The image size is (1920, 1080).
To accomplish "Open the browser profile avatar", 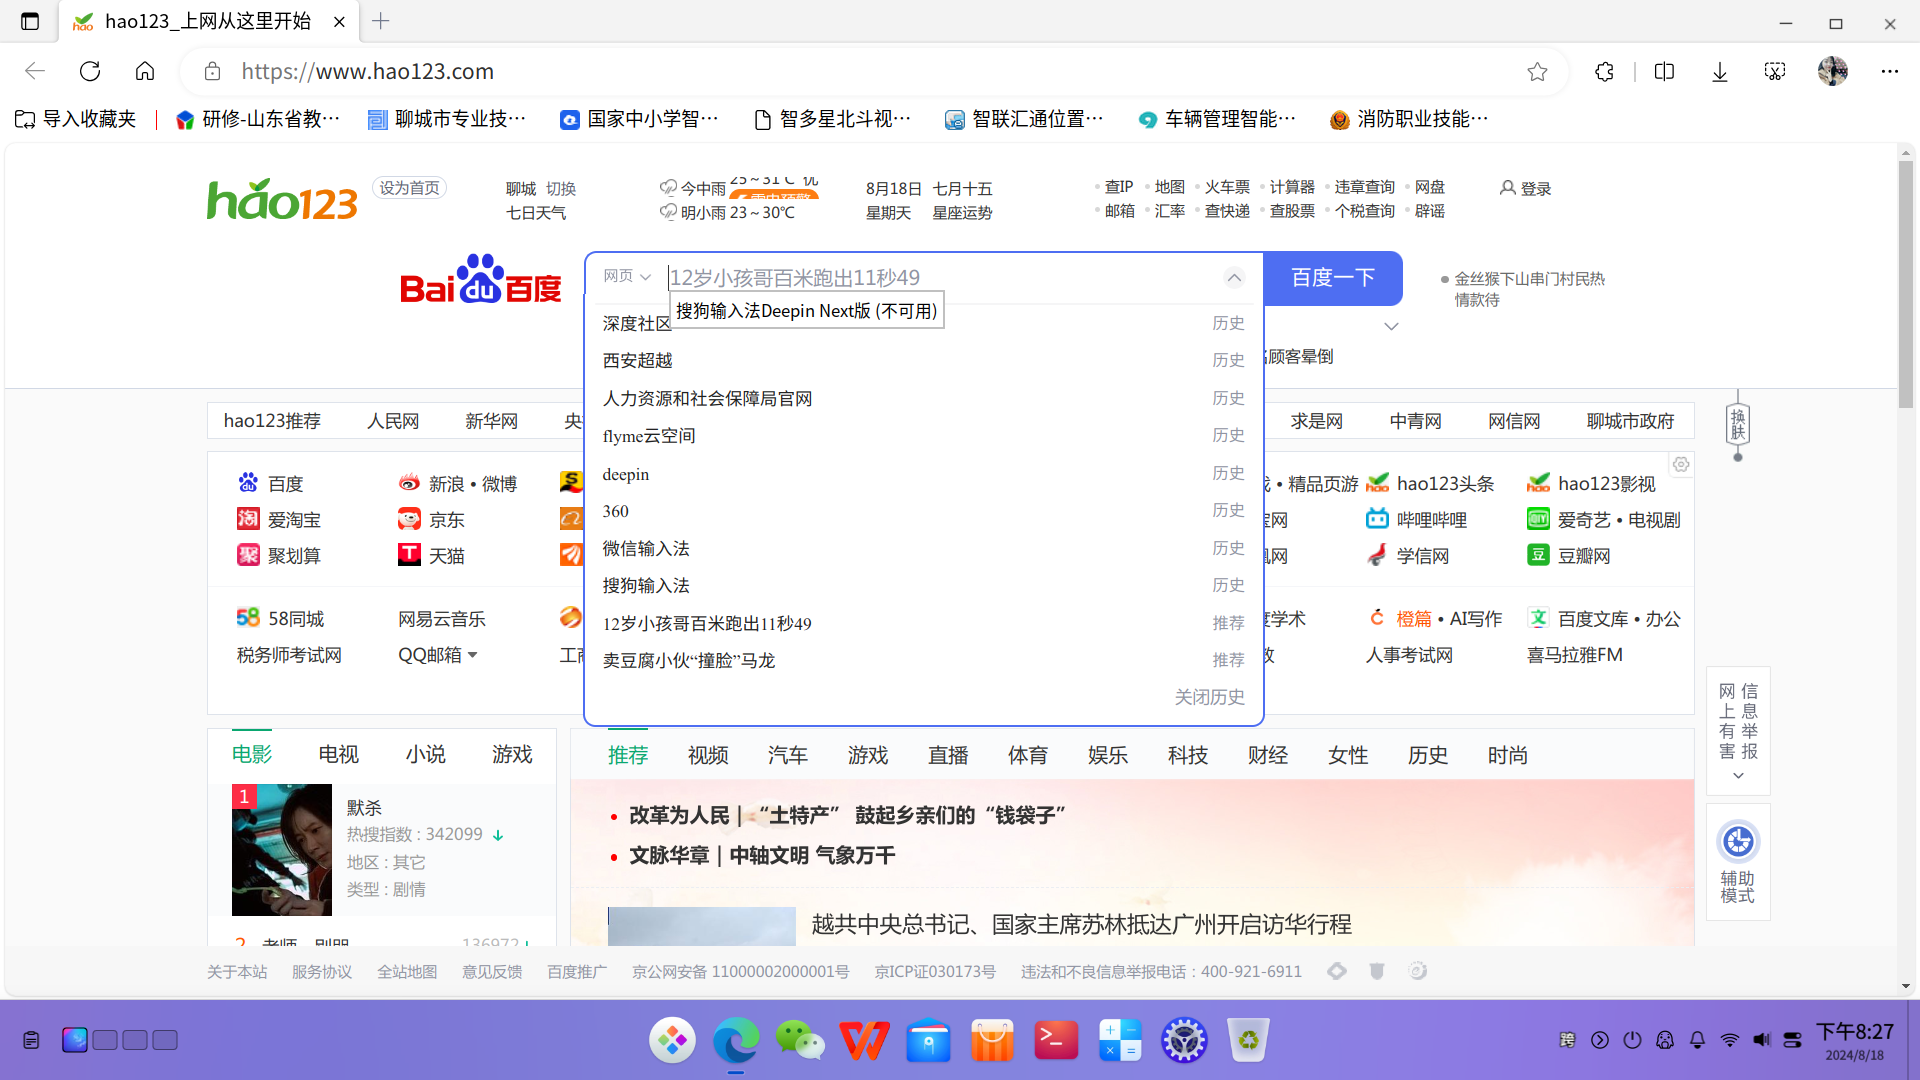I will point(1832,71).
